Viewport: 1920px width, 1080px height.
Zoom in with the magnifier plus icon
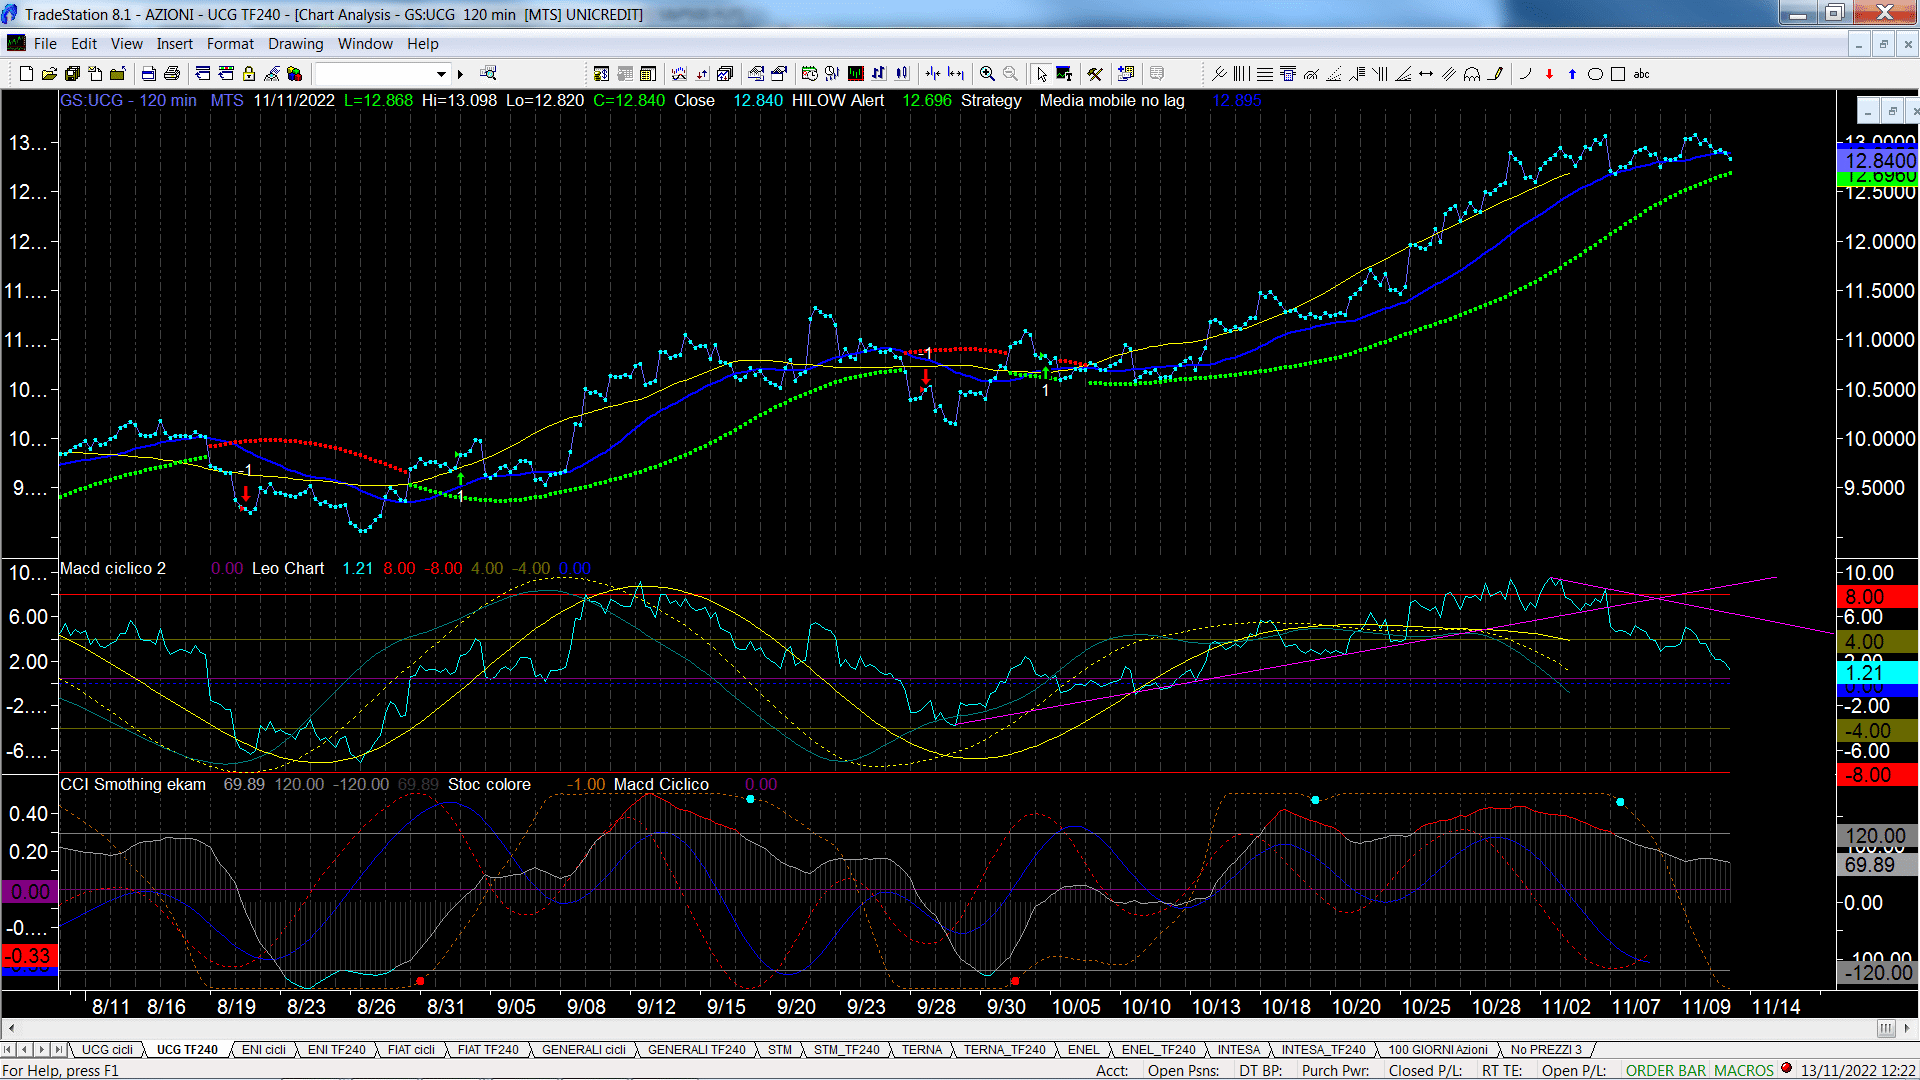988,74
